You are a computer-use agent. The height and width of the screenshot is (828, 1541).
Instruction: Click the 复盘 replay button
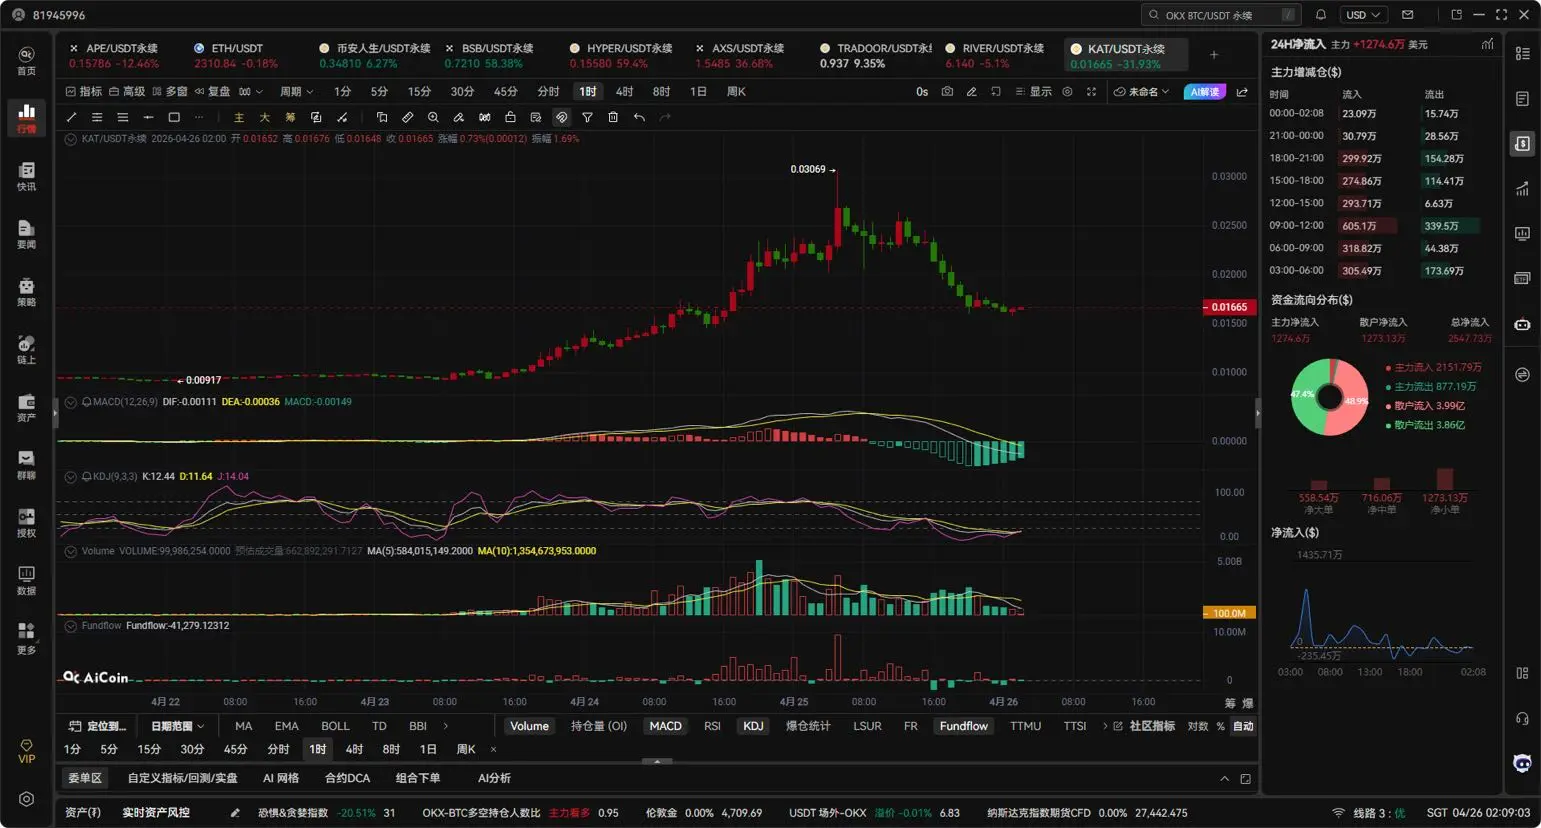click(x=212, y=91)
